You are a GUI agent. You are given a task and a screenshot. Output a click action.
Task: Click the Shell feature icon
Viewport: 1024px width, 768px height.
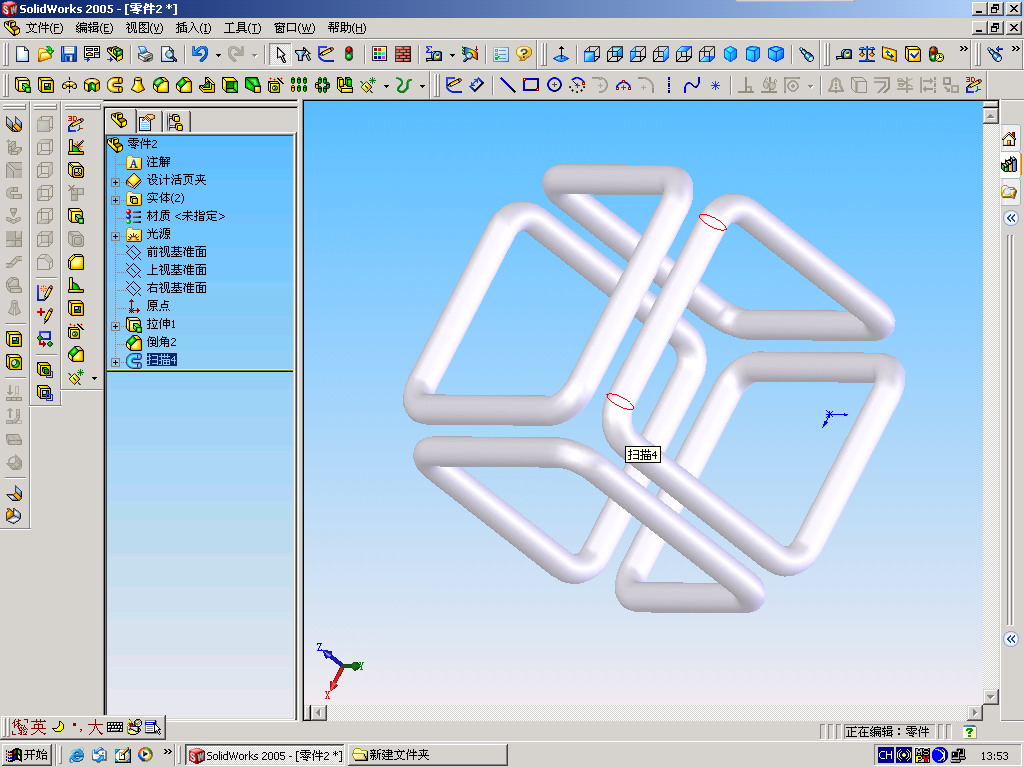coord(230,85)
